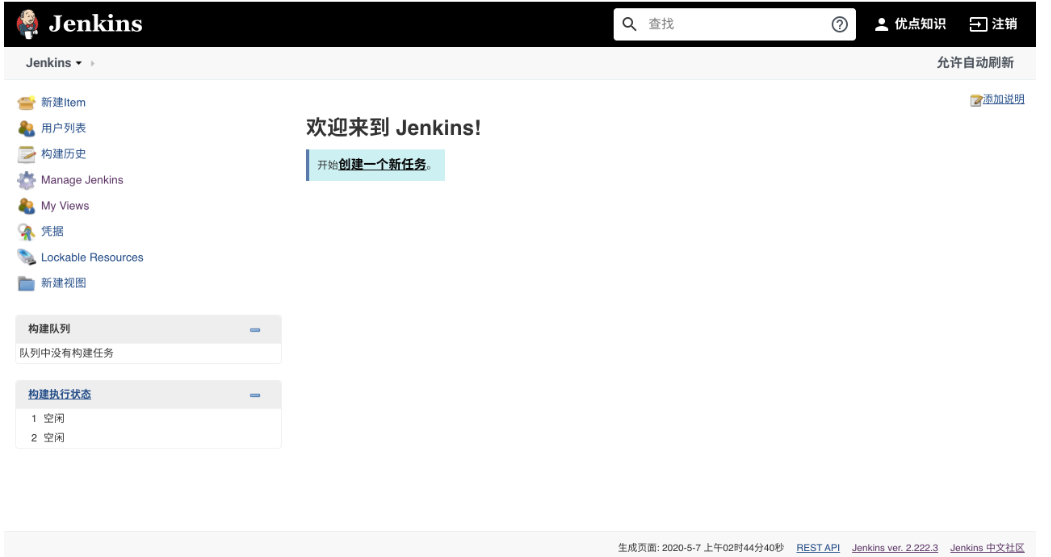
Task: Expand the Jenkins breadcrumb dropdown arrow
Action: (x=78, y=63)
